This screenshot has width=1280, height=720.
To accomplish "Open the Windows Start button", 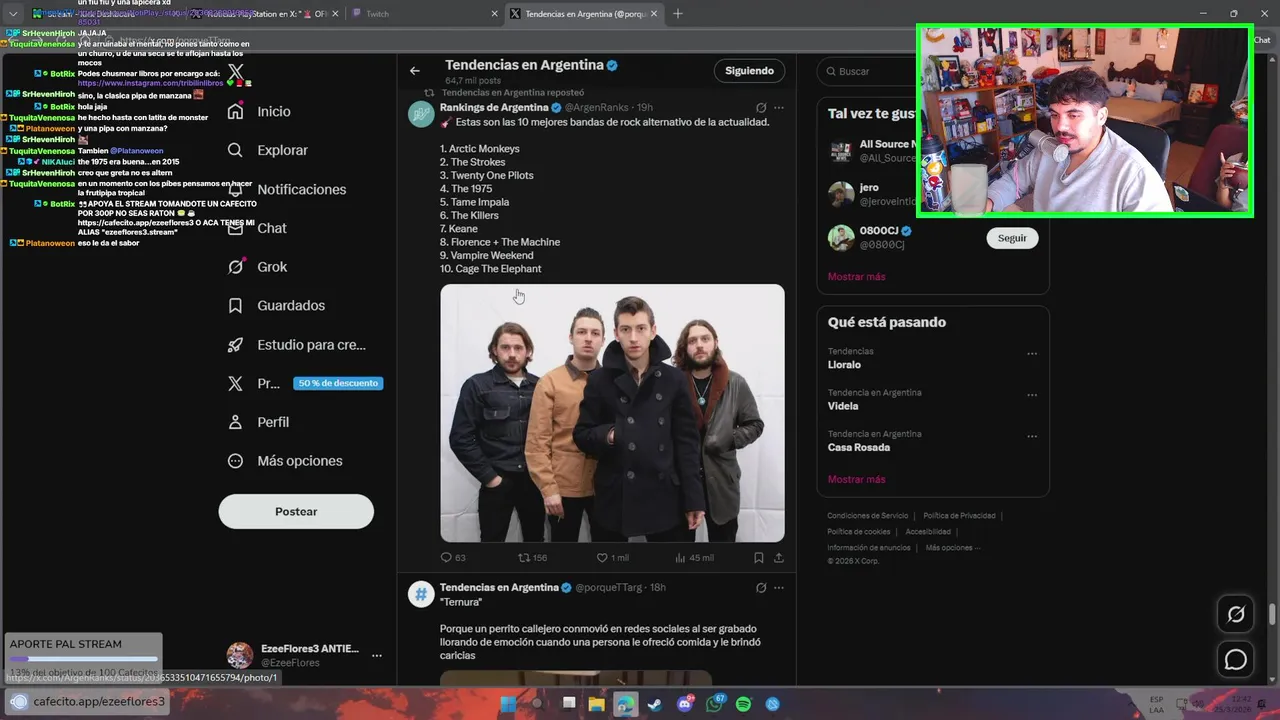I will (508, 704).
